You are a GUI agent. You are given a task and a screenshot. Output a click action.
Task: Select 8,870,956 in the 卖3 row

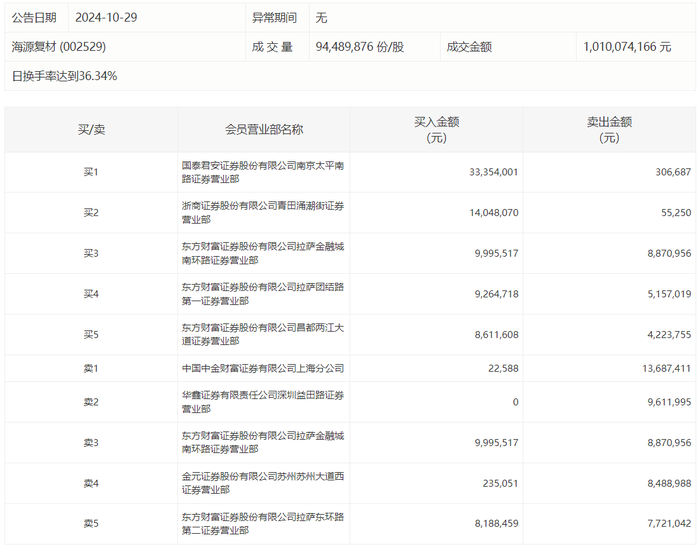click(x=669, y=443)
